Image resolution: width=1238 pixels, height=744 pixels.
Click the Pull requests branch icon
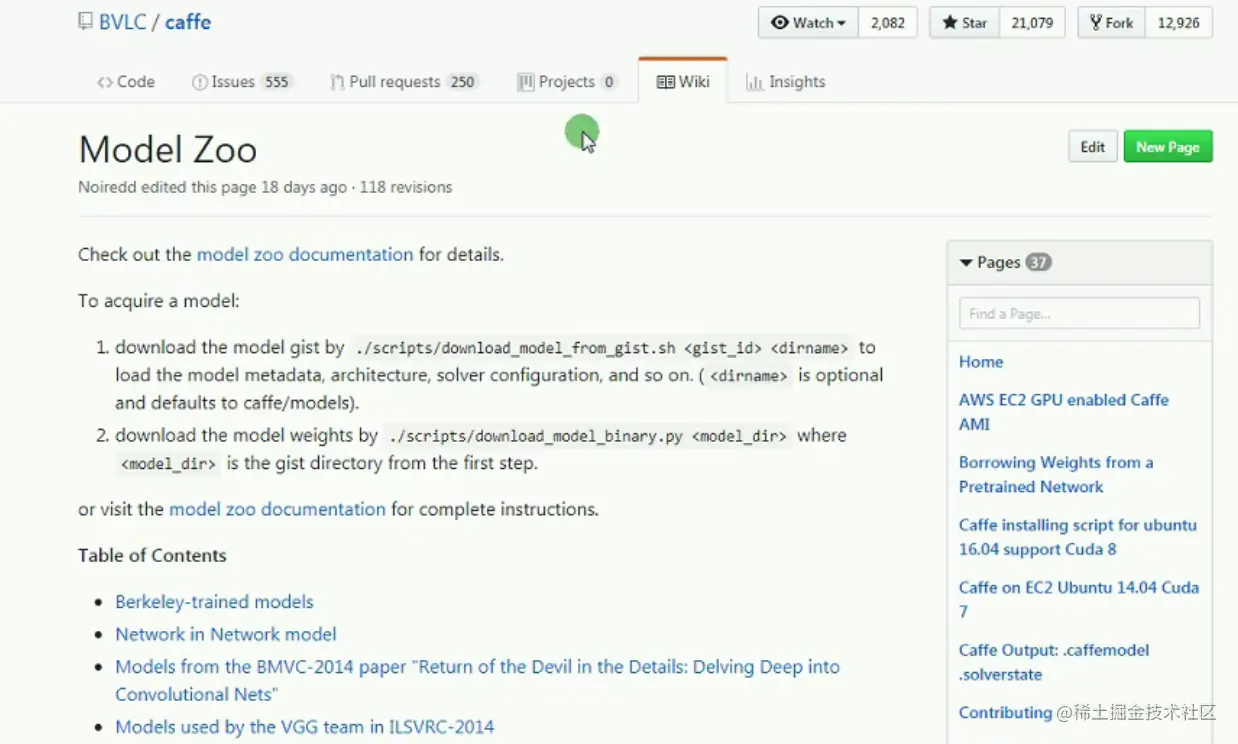[x=337, y=82]
